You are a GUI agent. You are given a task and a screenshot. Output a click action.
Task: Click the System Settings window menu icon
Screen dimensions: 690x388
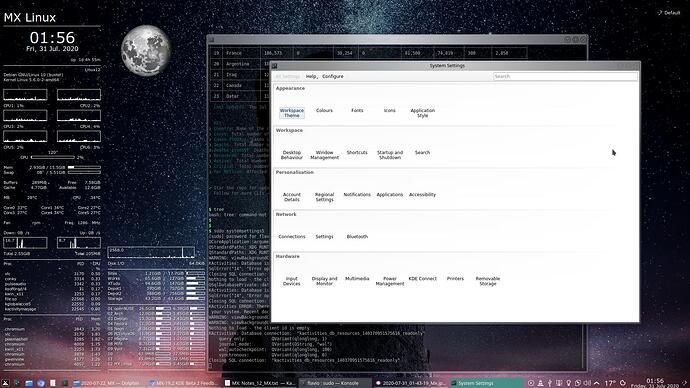coord(275,66)
